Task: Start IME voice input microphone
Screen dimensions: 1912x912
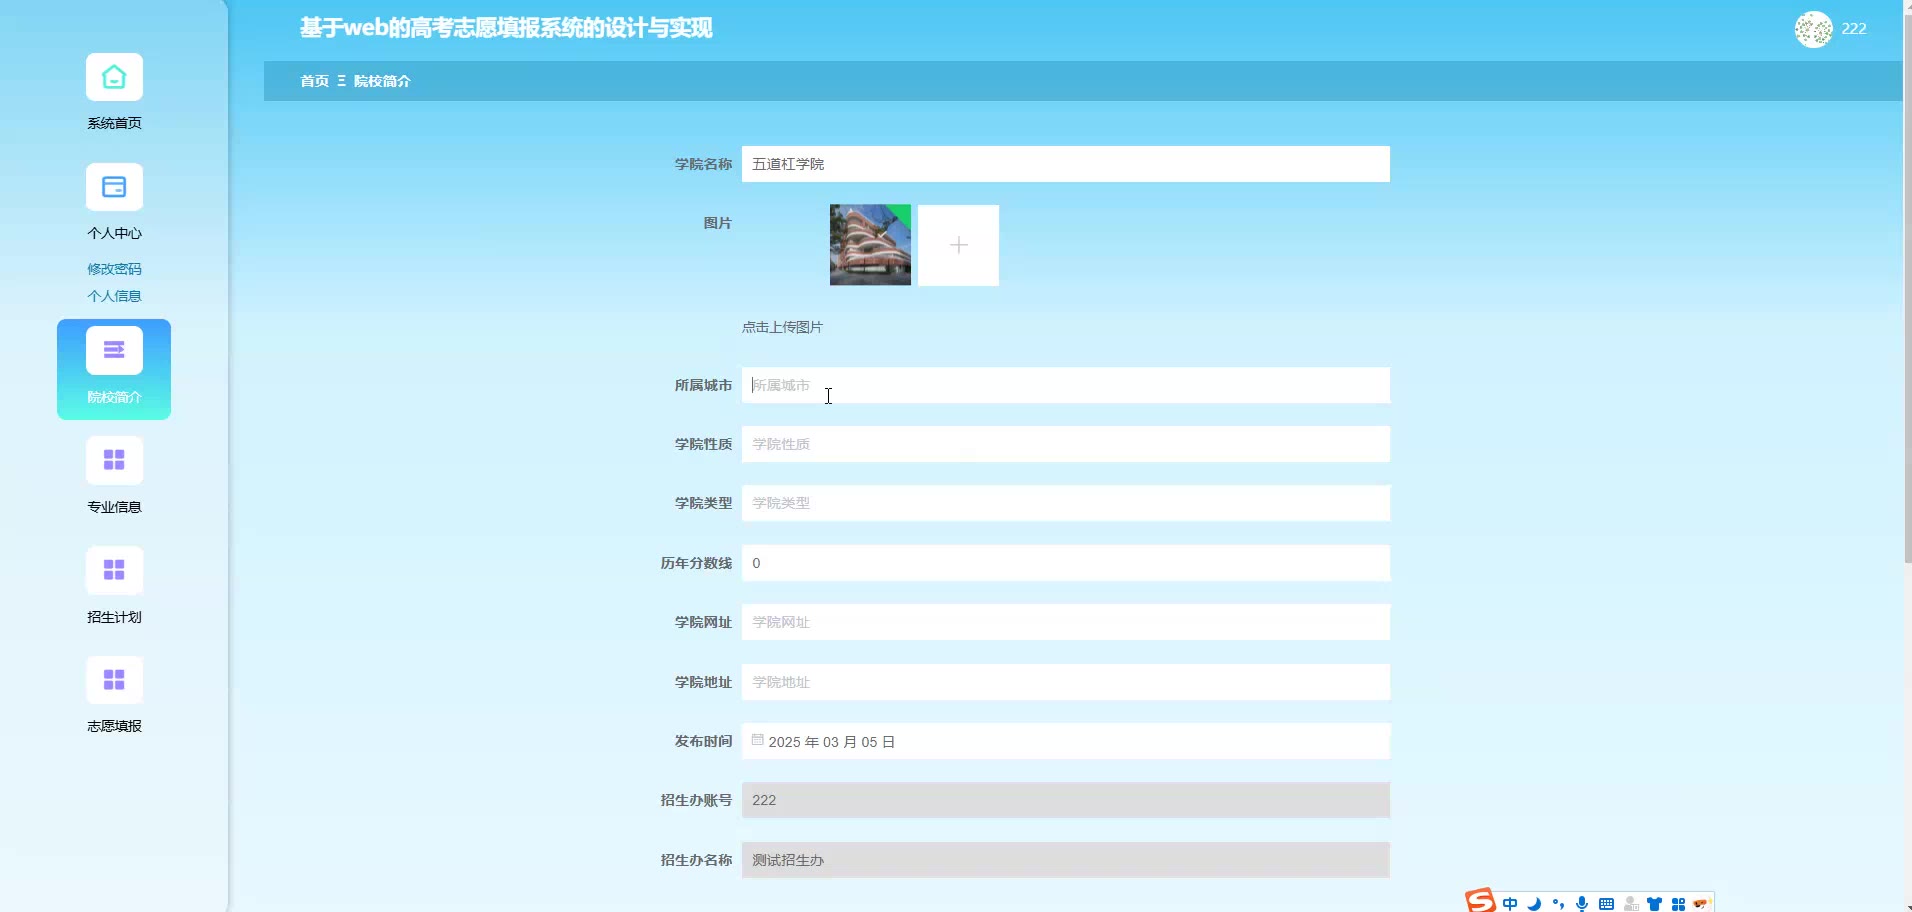Action: (x=1582, y=904)
